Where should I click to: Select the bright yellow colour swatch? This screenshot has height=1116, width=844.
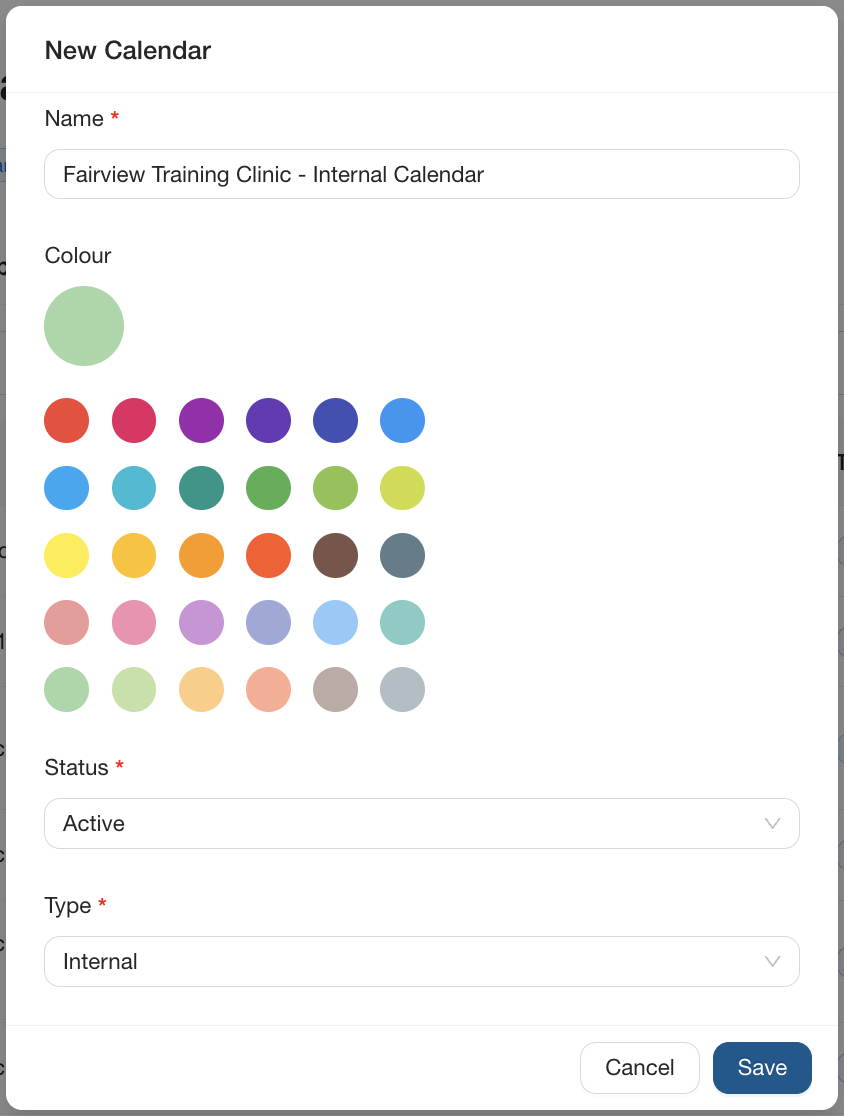coord(67,555)
